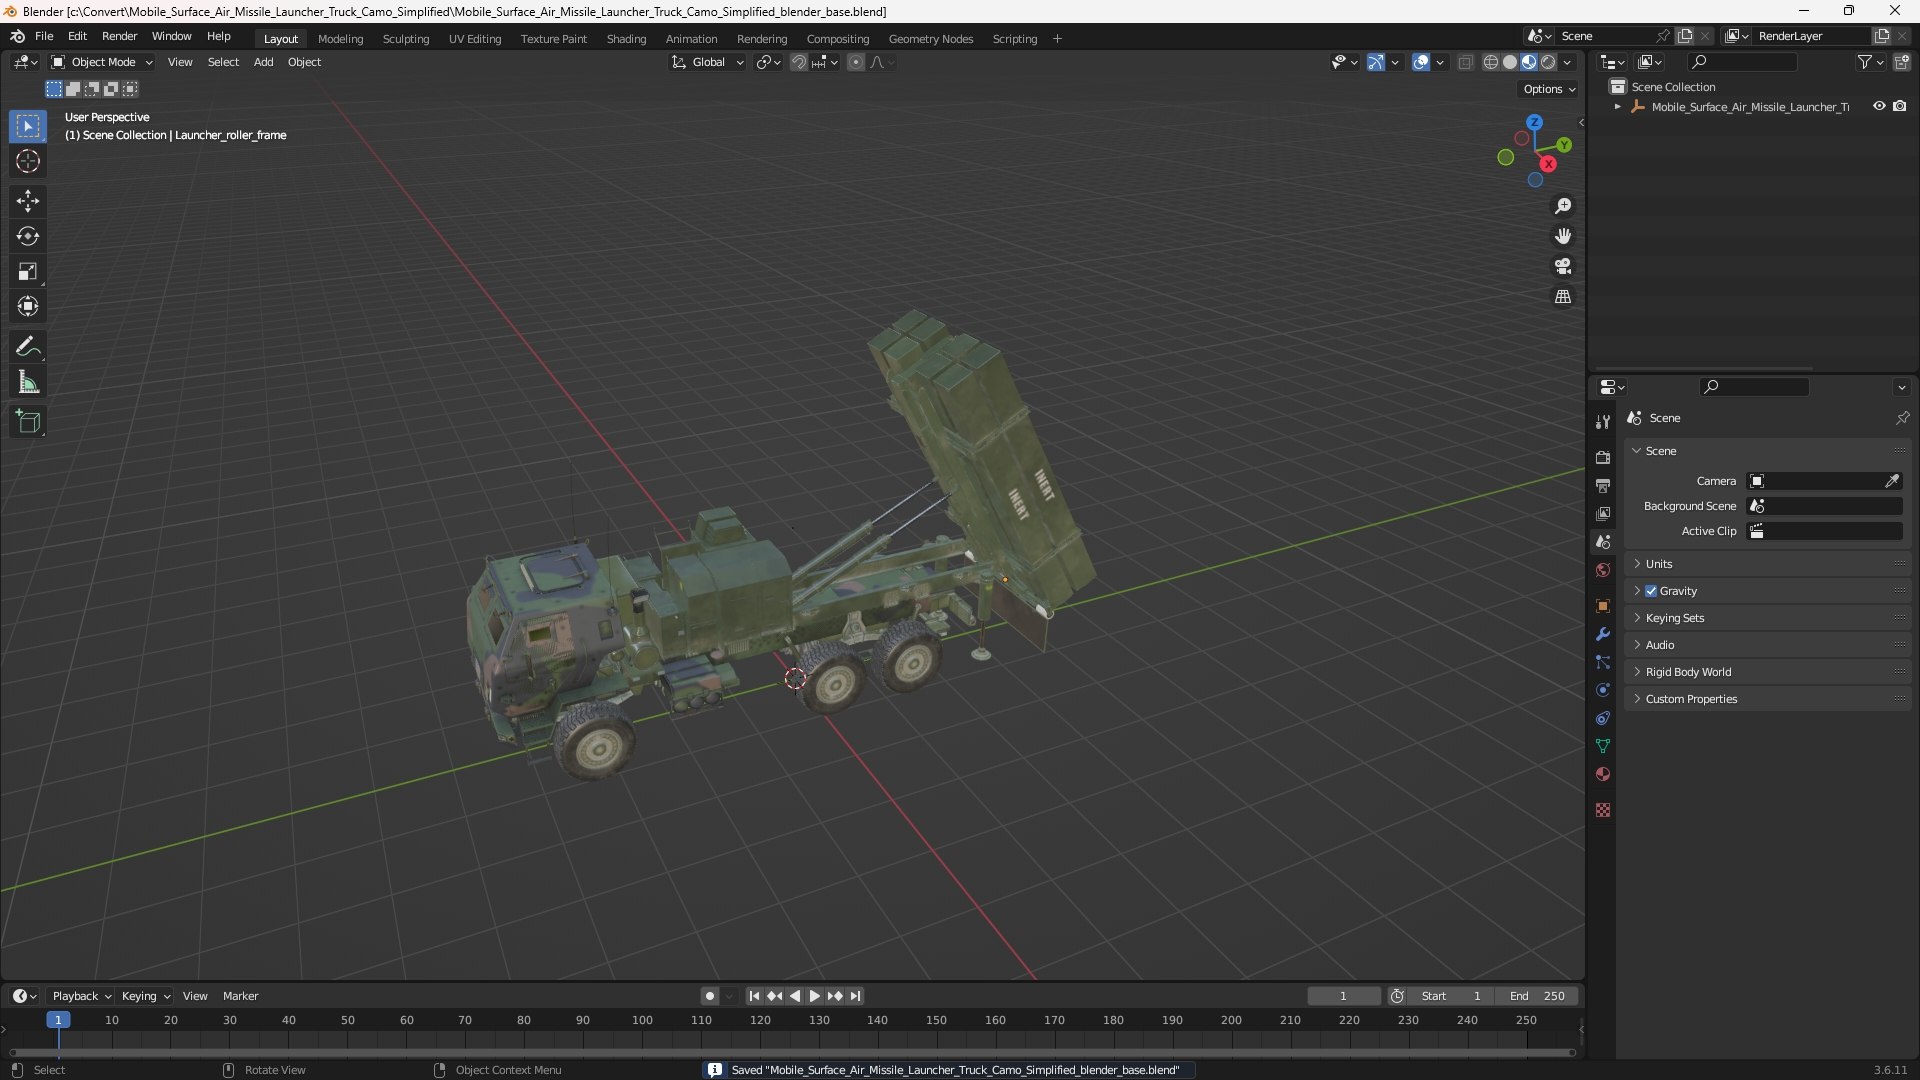Viewport: 1920px width, 1080px height.
Task: Switch to wireframe viewport shading
Action: (x=1491, y=62)
